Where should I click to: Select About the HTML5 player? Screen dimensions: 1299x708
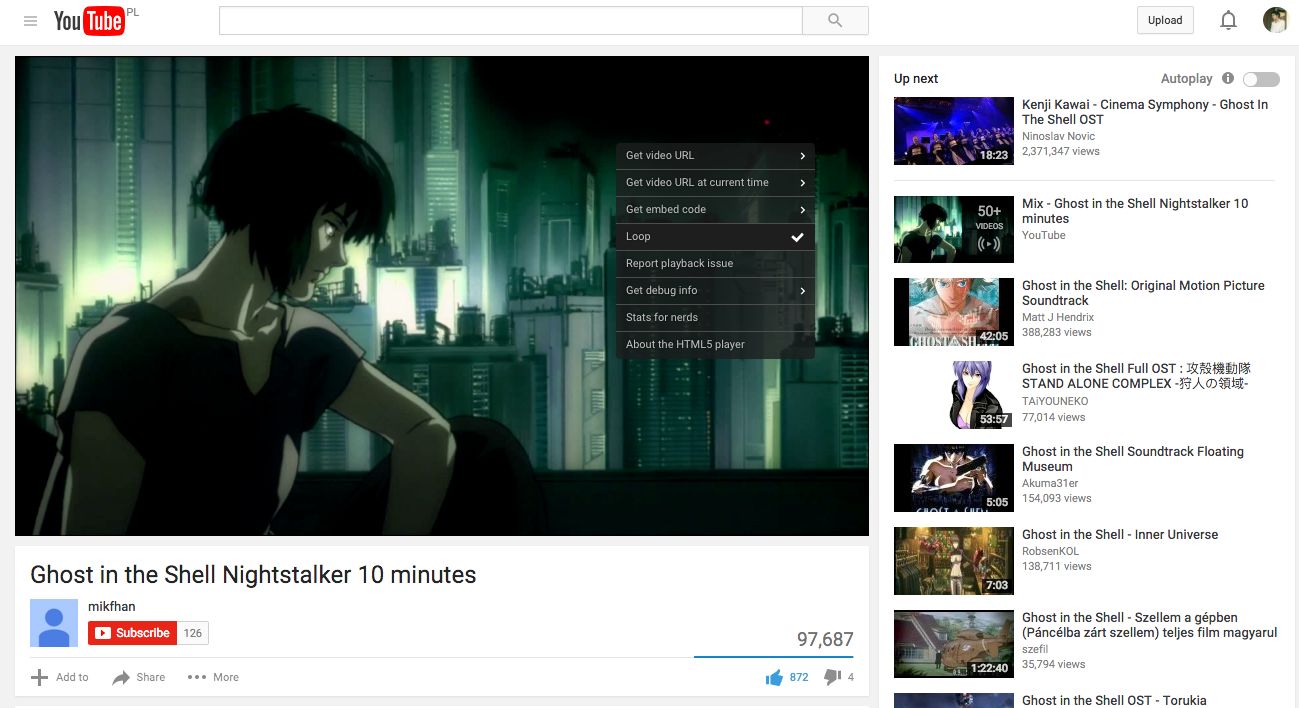point(715,345)
